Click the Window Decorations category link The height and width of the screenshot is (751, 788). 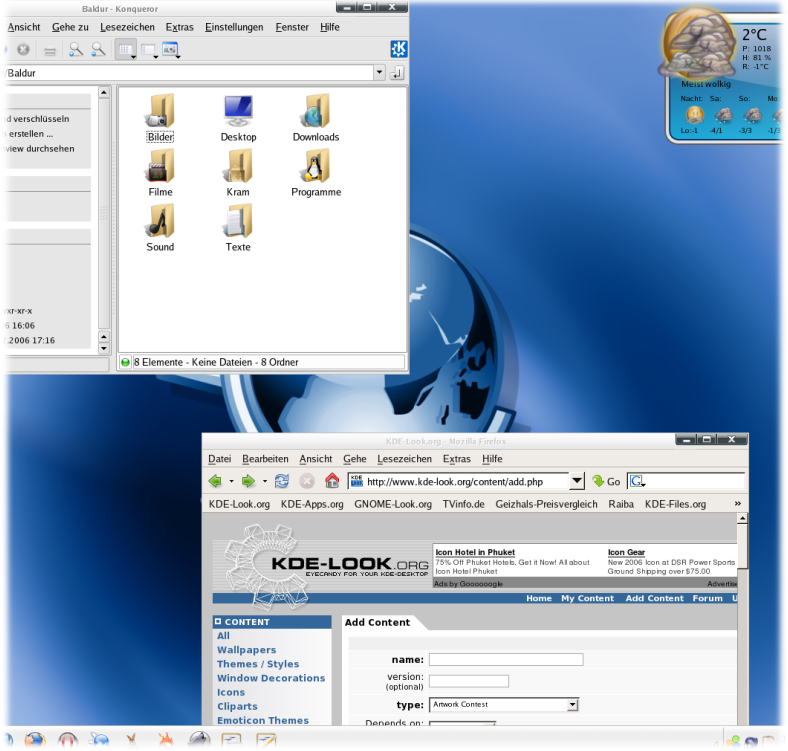click(x=271, y=678)
